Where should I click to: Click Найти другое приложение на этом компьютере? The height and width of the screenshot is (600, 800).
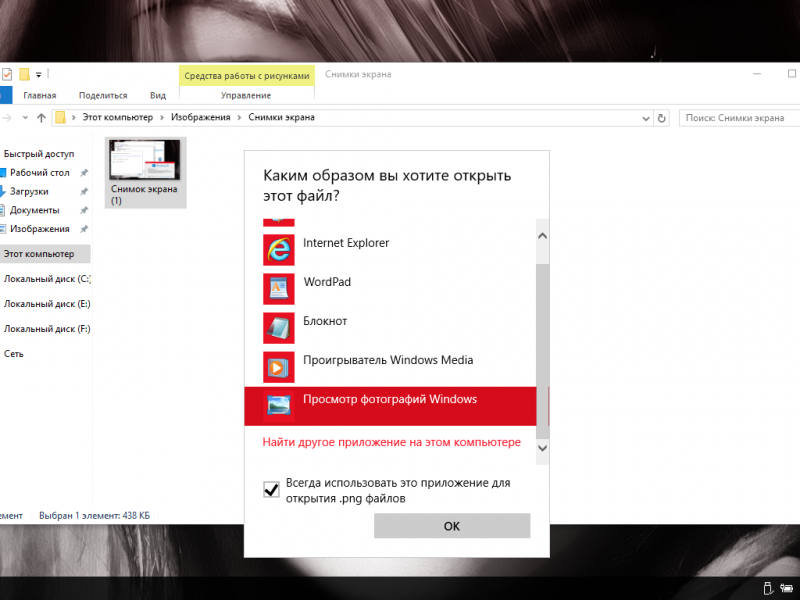[x=392, y=442]
